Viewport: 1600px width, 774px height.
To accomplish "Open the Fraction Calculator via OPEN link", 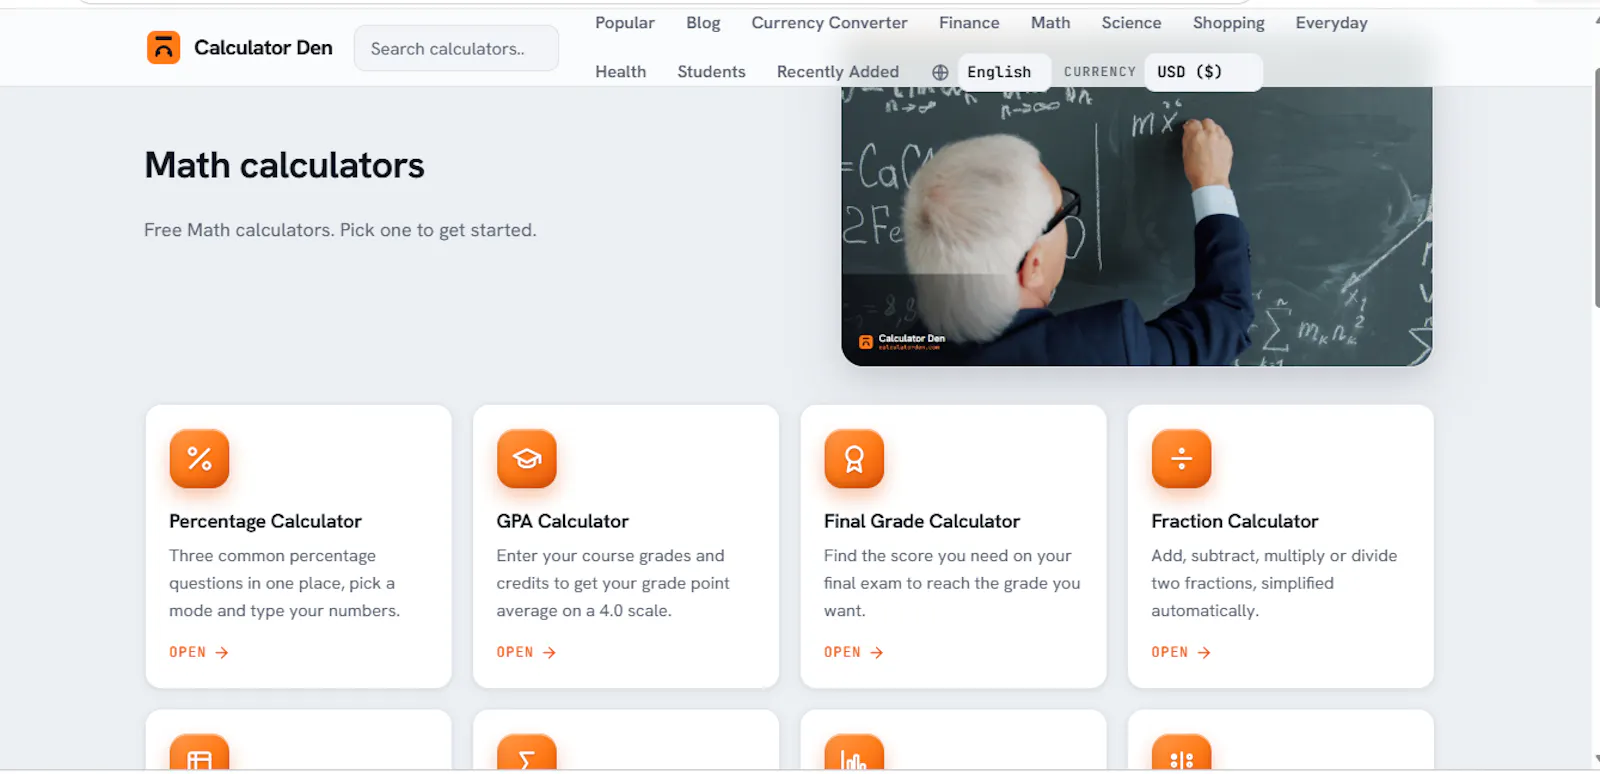I will coord(1181,652).
